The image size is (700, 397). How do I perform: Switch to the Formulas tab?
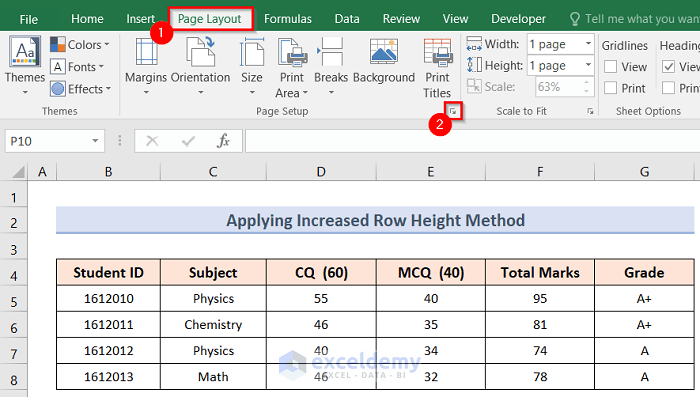click(x=288, y=19)
